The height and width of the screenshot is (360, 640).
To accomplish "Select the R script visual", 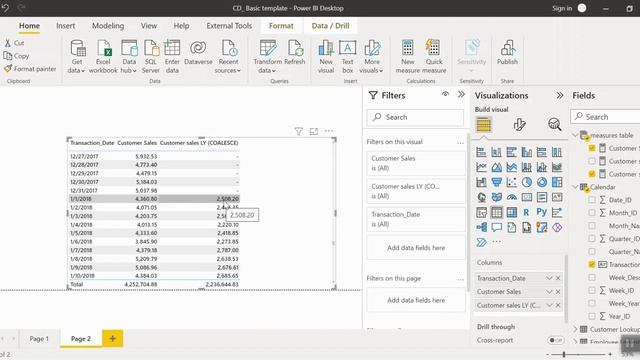I will [x=527, y=213].
